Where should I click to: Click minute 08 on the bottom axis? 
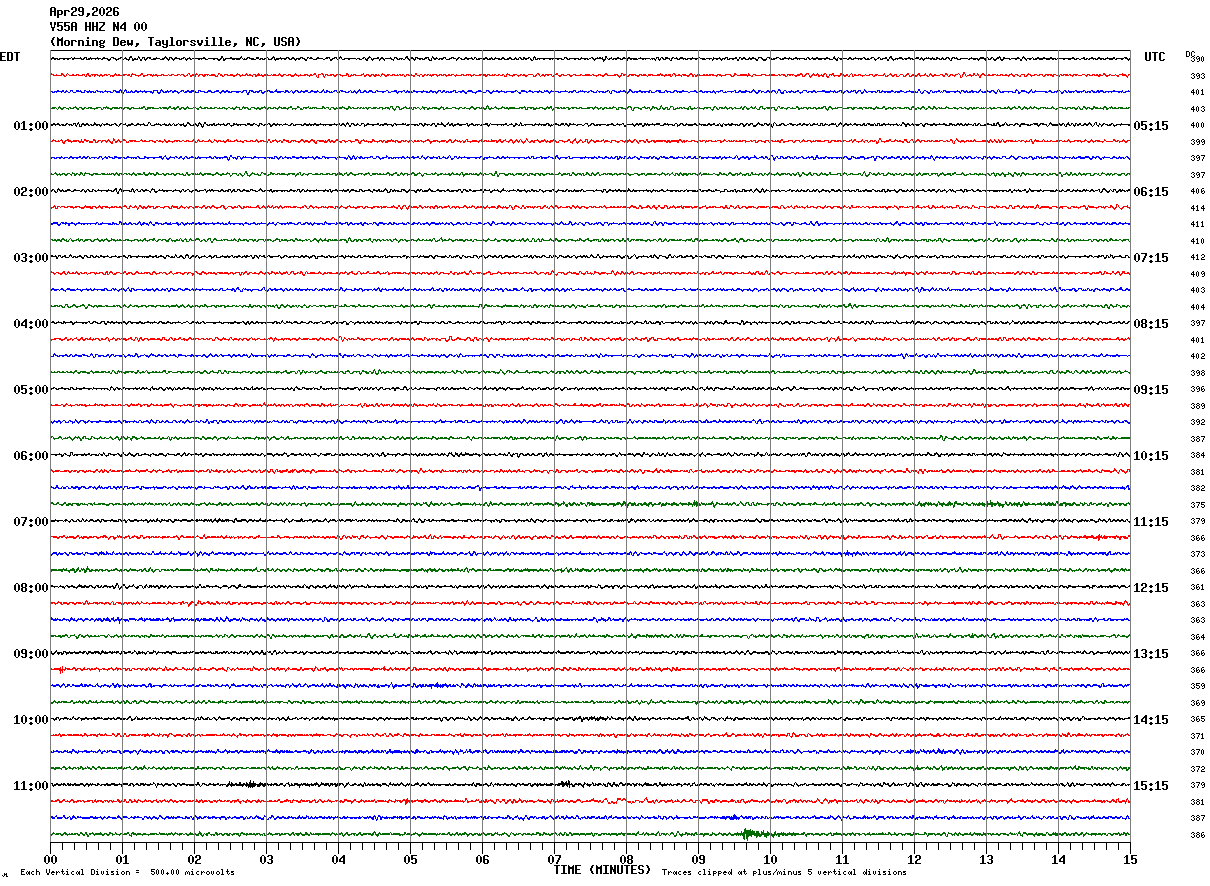pyautogui.click(x=626, y=859)
